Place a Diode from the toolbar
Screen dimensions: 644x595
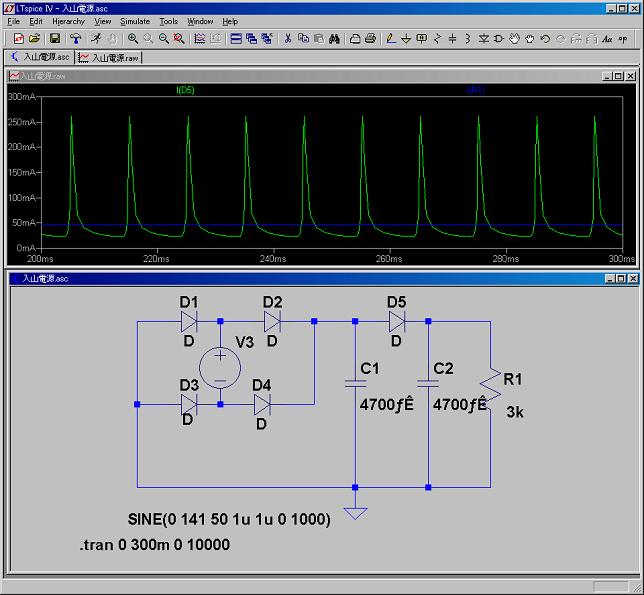483,39
